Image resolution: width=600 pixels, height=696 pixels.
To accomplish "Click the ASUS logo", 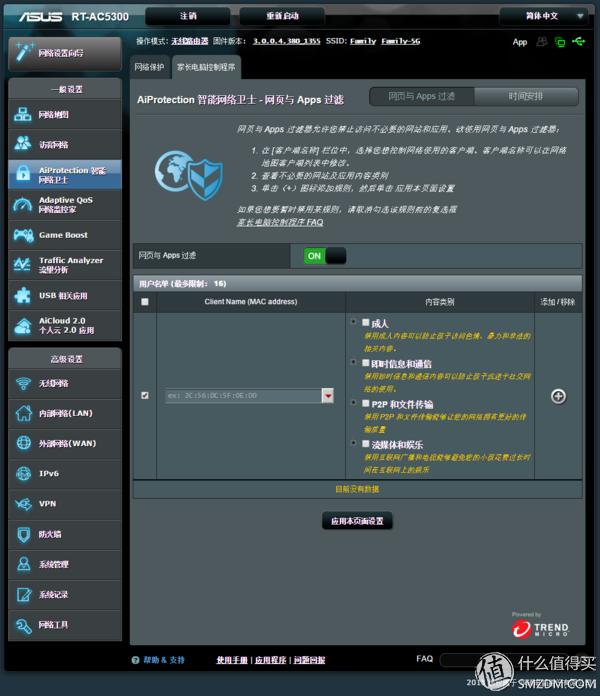I will (x=40, y=17).
